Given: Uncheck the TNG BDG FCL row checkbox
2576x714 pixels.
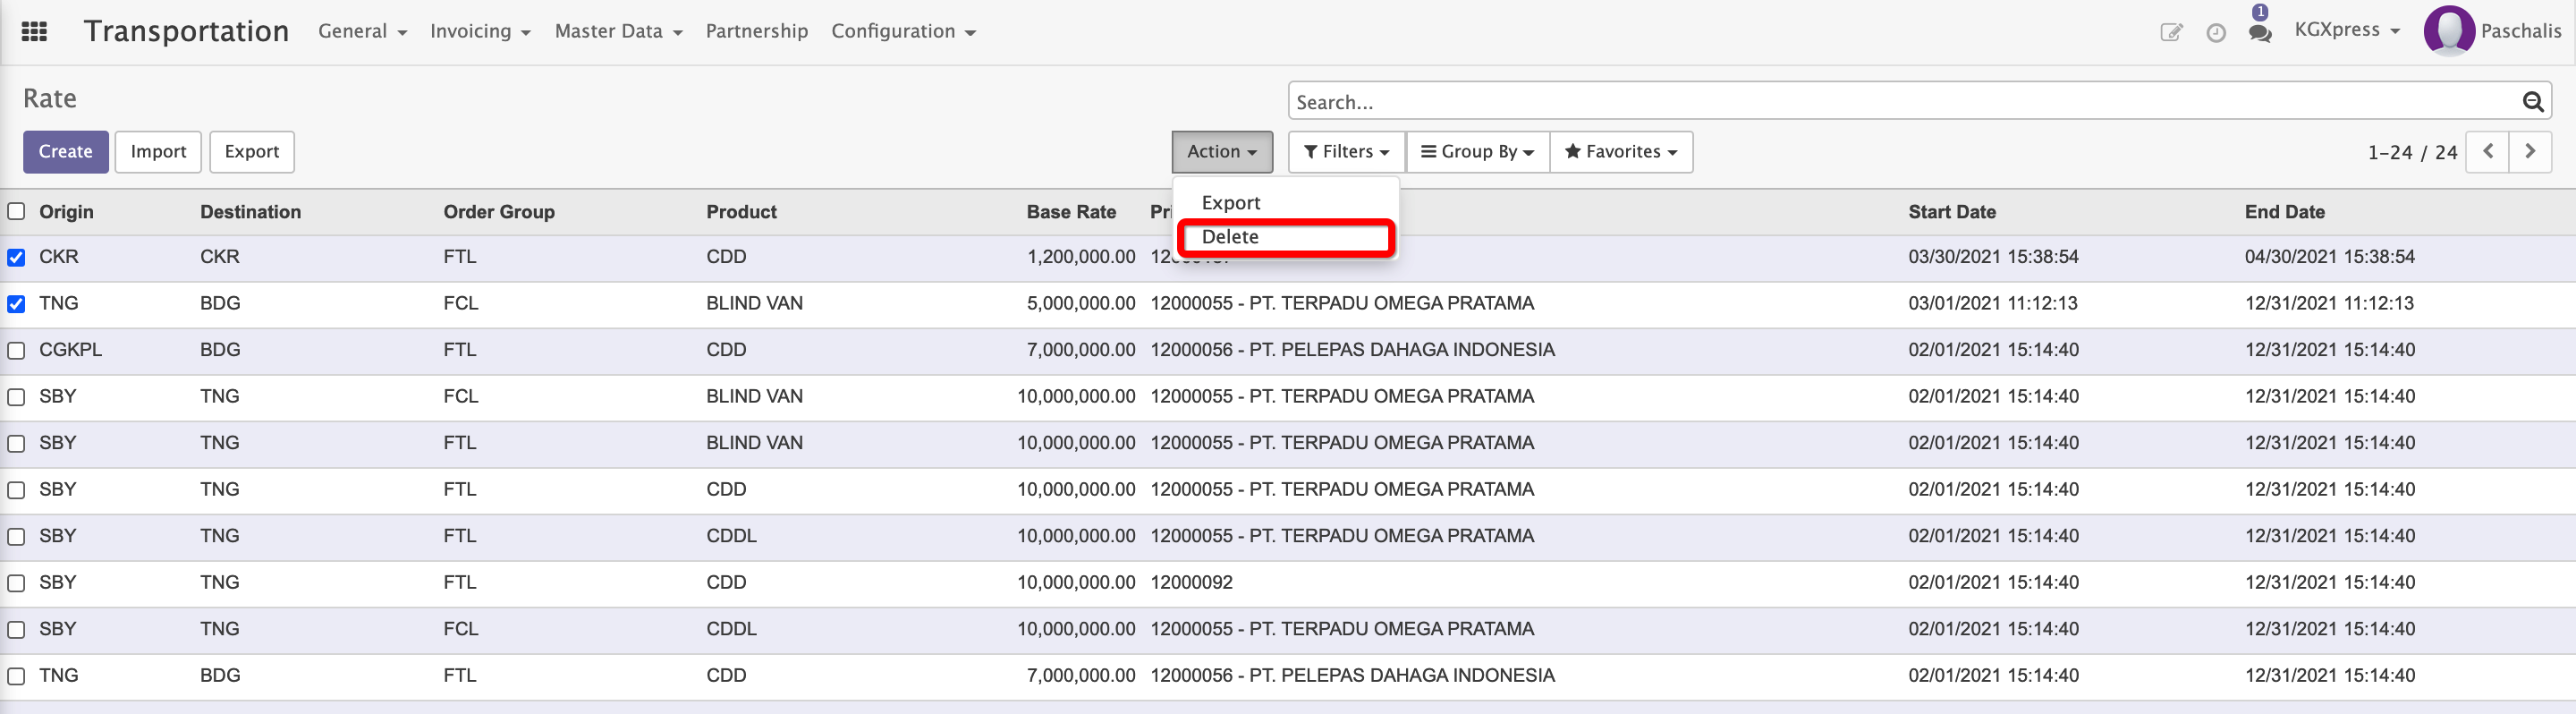Looking at the screenshot, I should pos(16,304).
